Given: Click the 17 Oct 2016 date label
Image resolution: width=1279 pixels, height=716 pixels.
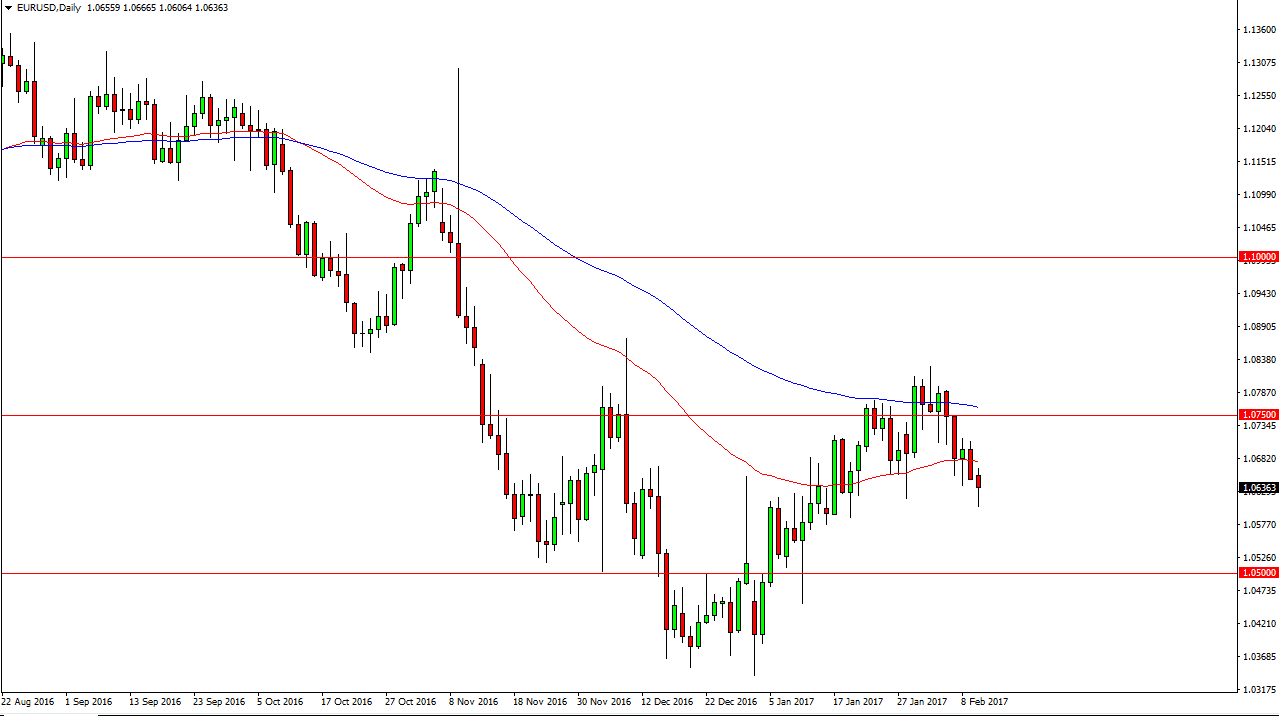Looking at the screenshot, I should tap(346, 702).
